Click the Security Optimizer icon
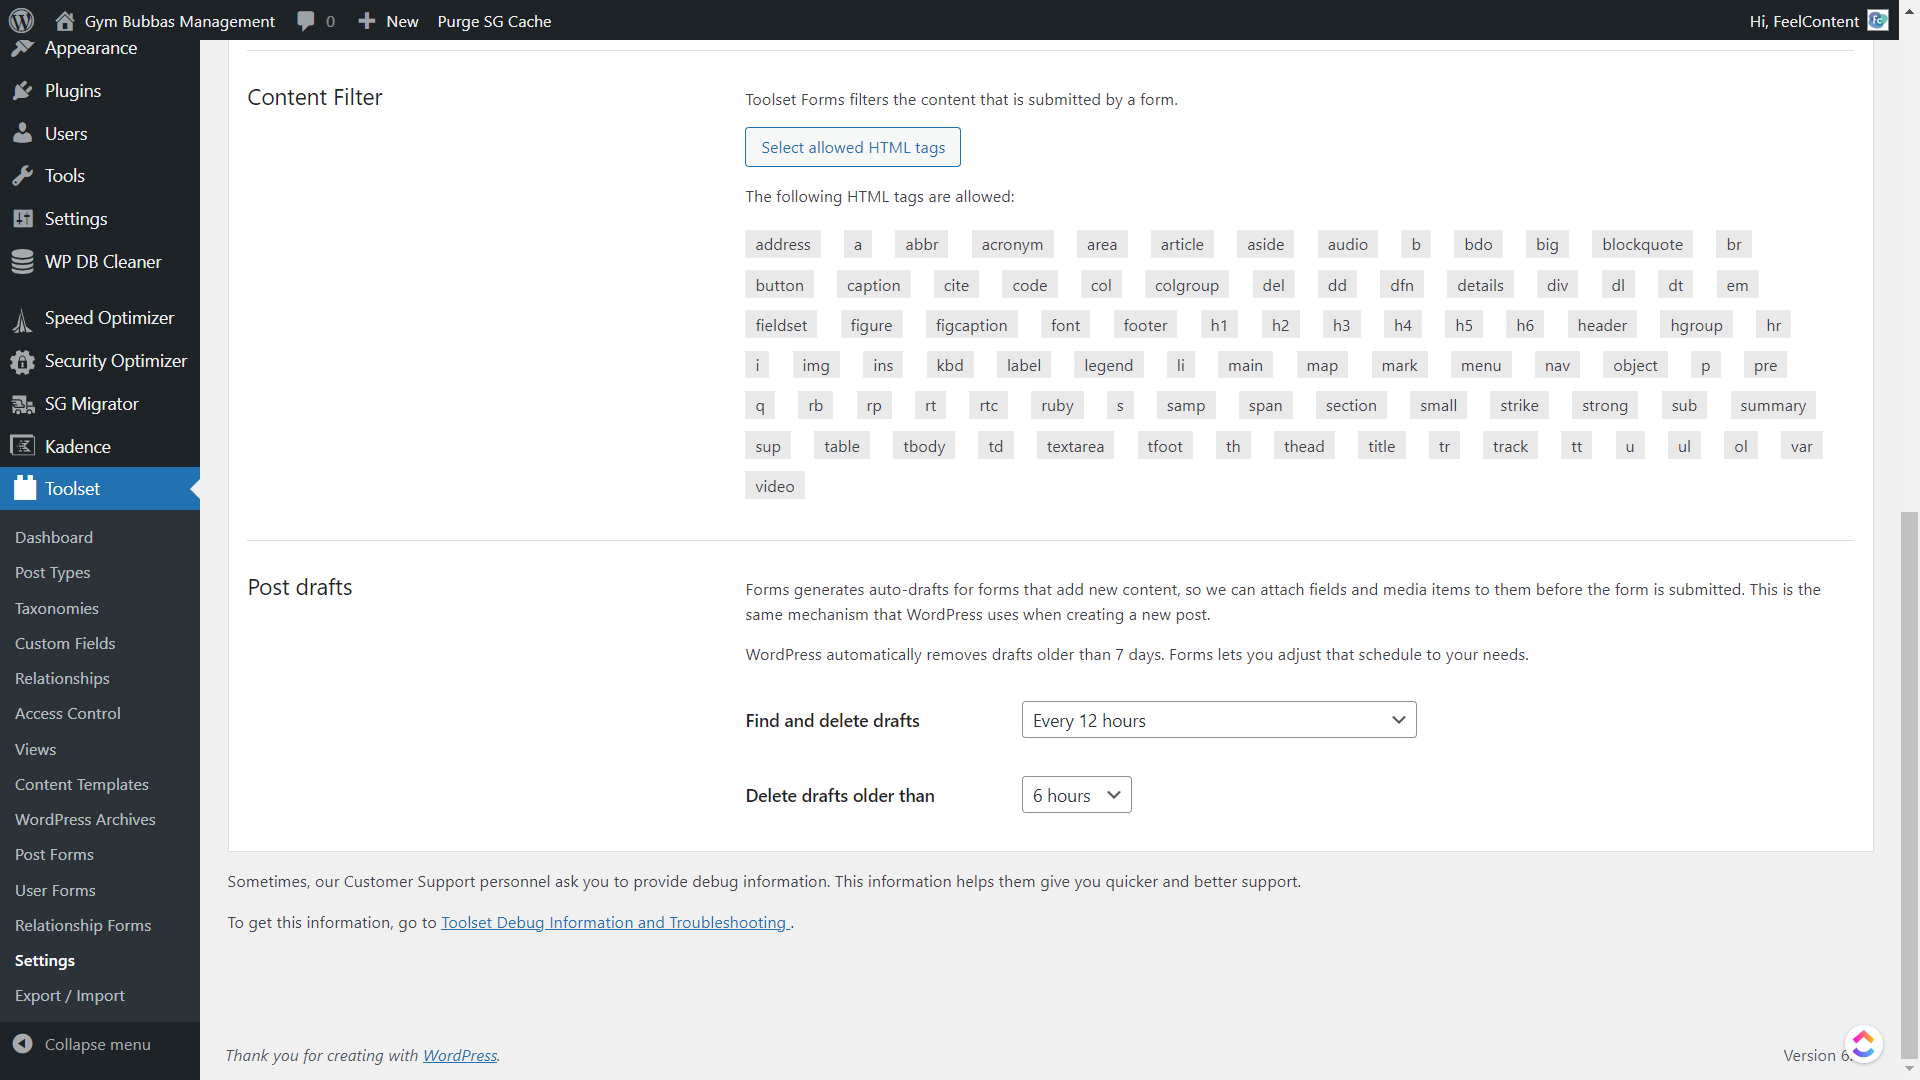Image resolution: width=1920 pixels, height=1080 pixels. tap(23, 361)
